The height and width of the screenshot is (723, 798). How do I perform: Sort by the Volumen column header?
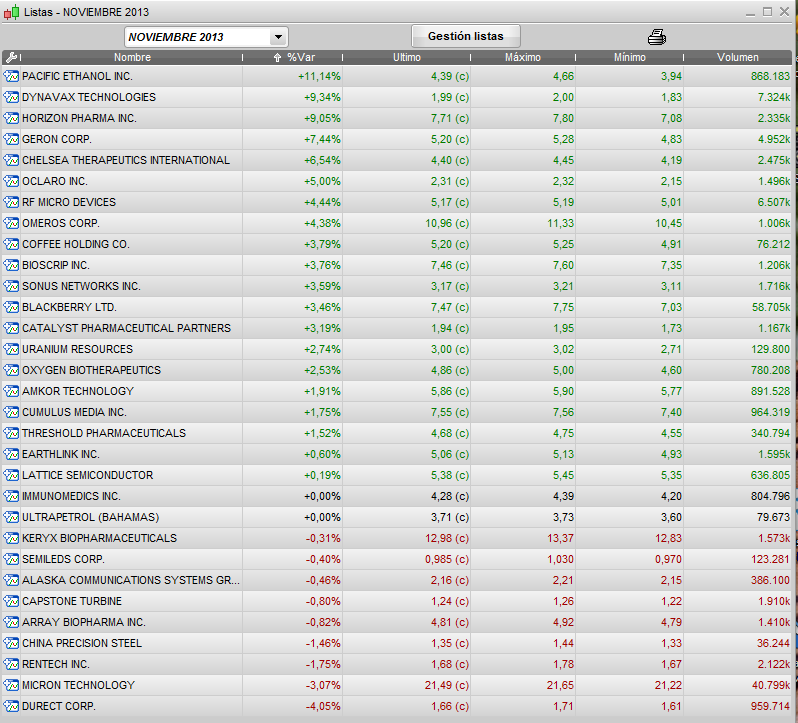(x=737, y=57)
